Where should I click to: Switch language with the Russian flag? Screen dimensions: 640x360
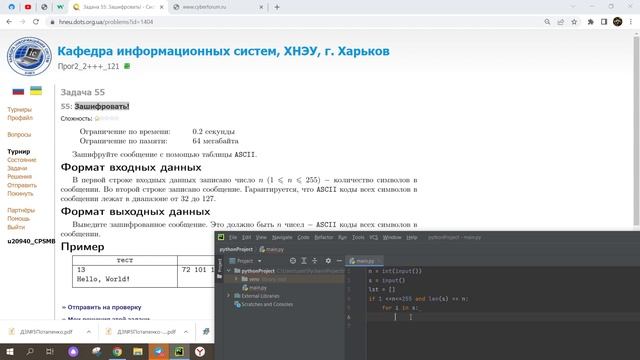point(18,91)
